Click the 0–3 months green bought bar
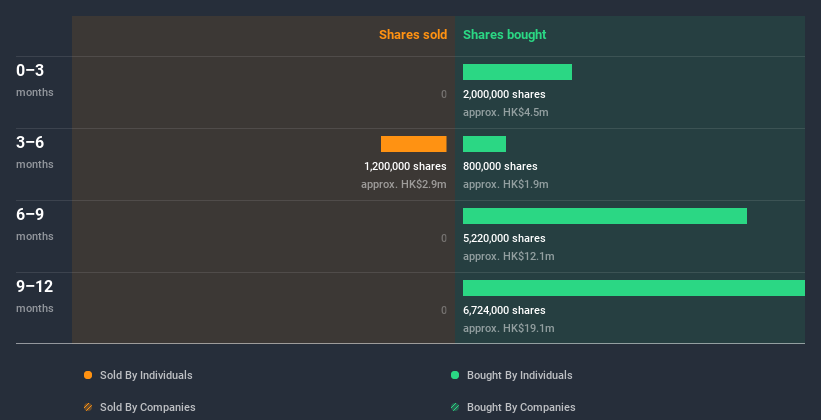This screenshot has width=821, height=420. pos(517,72)
